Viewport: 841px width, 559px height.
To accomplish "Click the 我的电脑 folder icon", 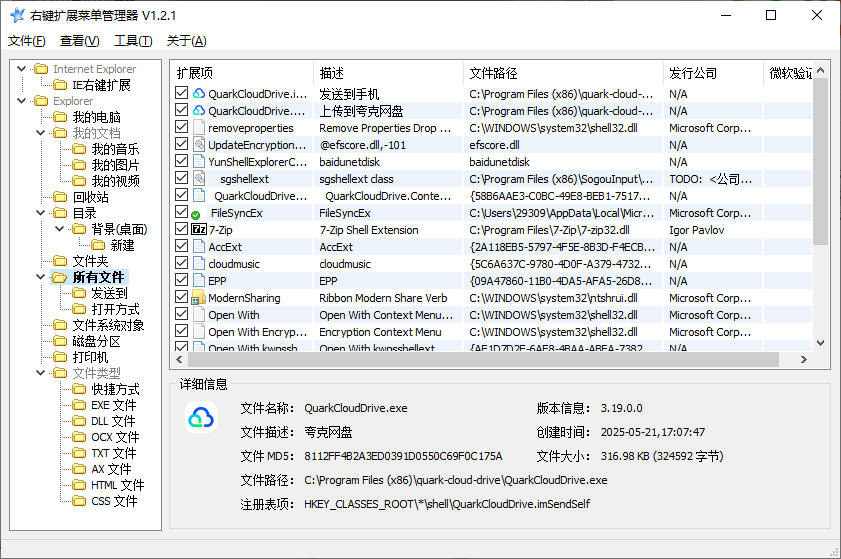I will point(60,117).
